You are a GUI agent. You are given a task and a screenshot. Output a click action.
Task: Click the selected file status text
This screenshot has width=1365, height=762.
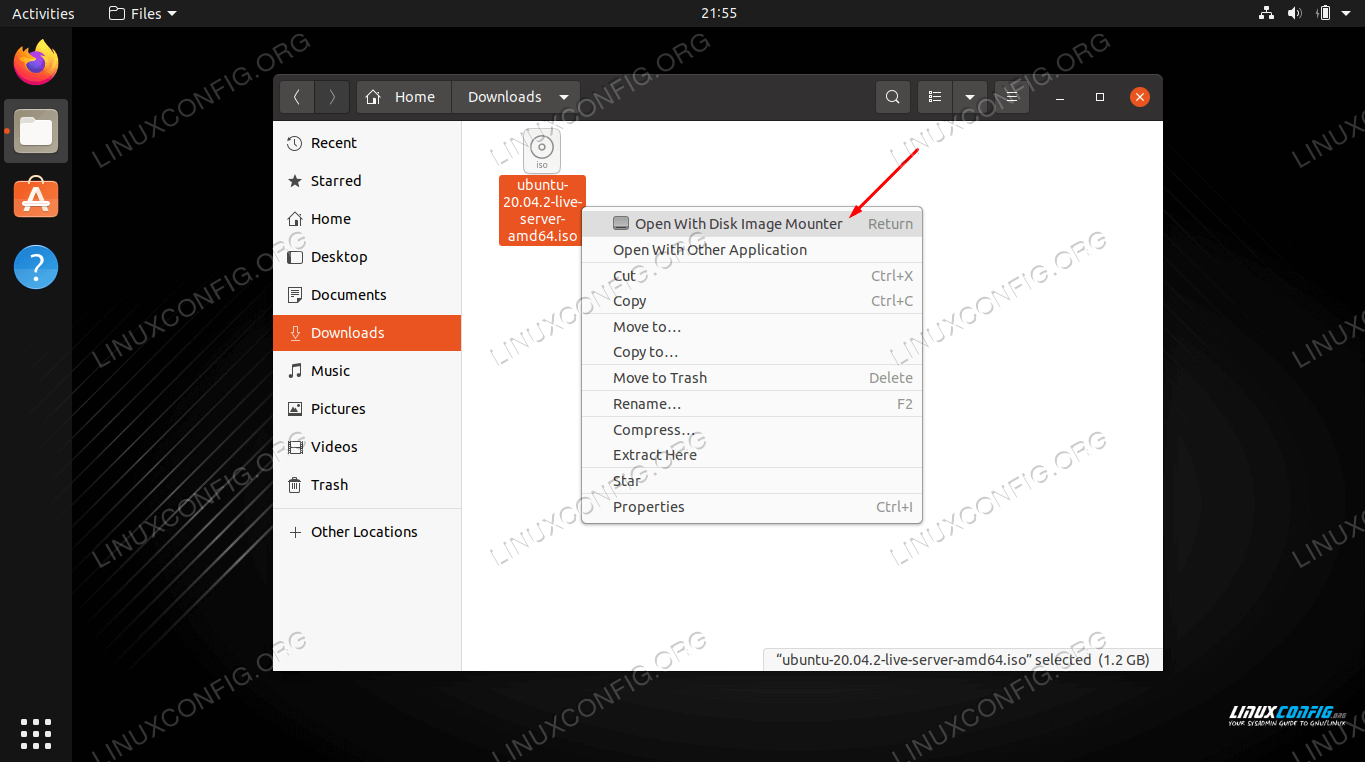963,660
